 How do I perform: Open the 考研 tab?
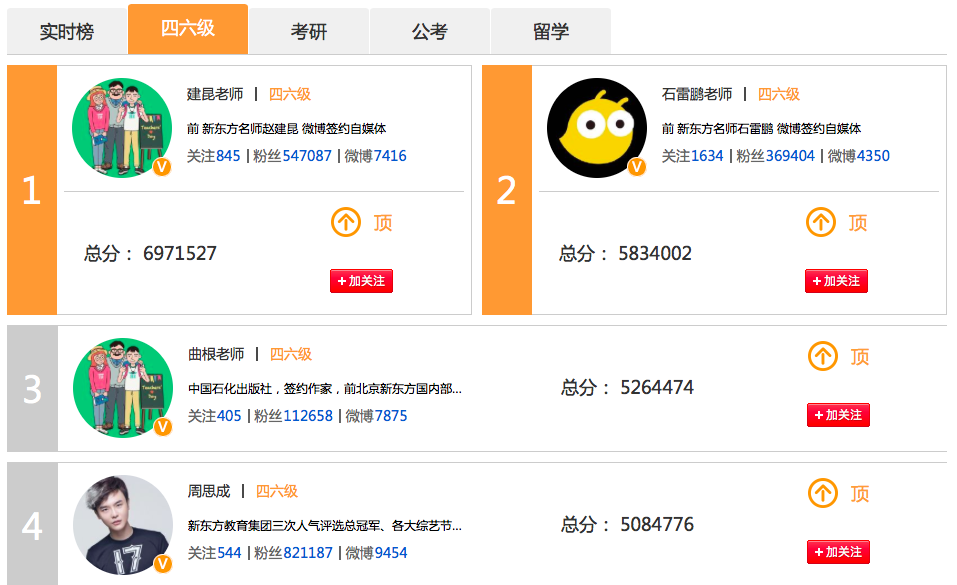click(x=309, y=31)
